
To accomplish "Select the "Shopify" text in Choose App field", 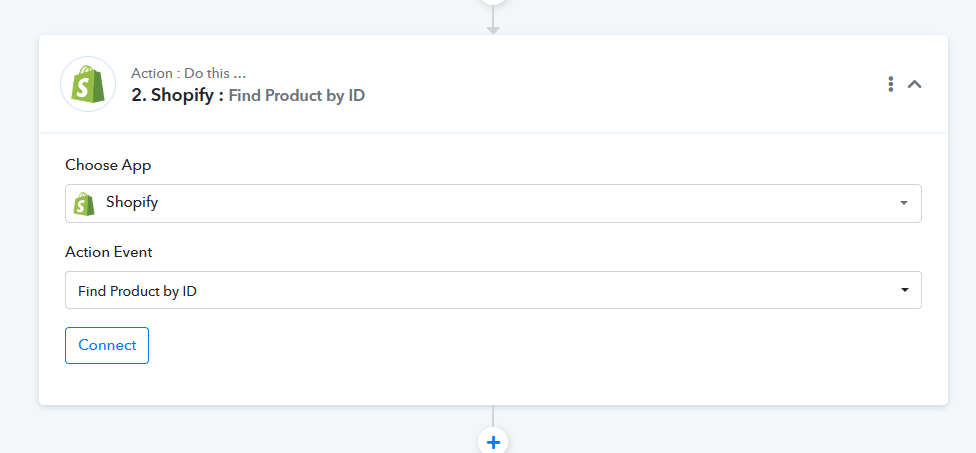I will [132, 203].
